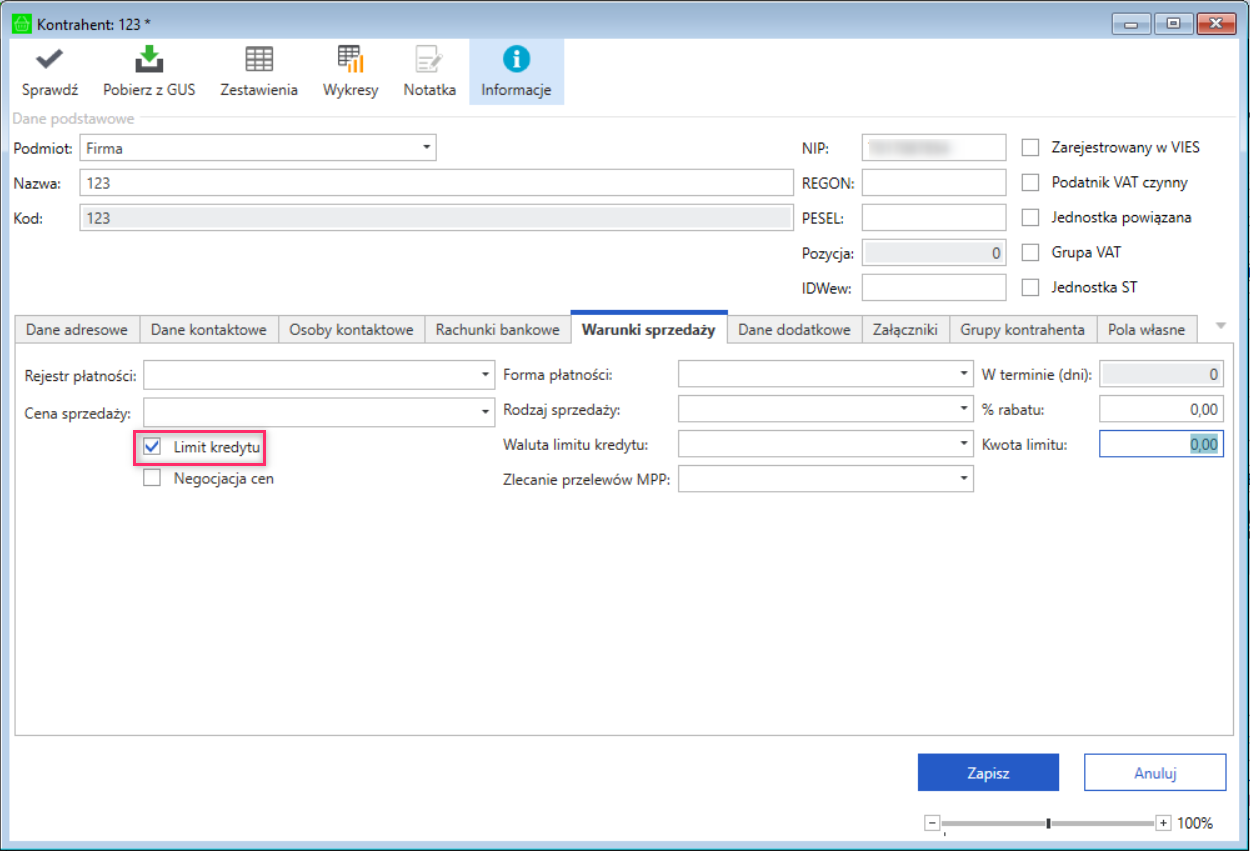Switch to the Rachunki bankowe tab

(x=497, y=329)
